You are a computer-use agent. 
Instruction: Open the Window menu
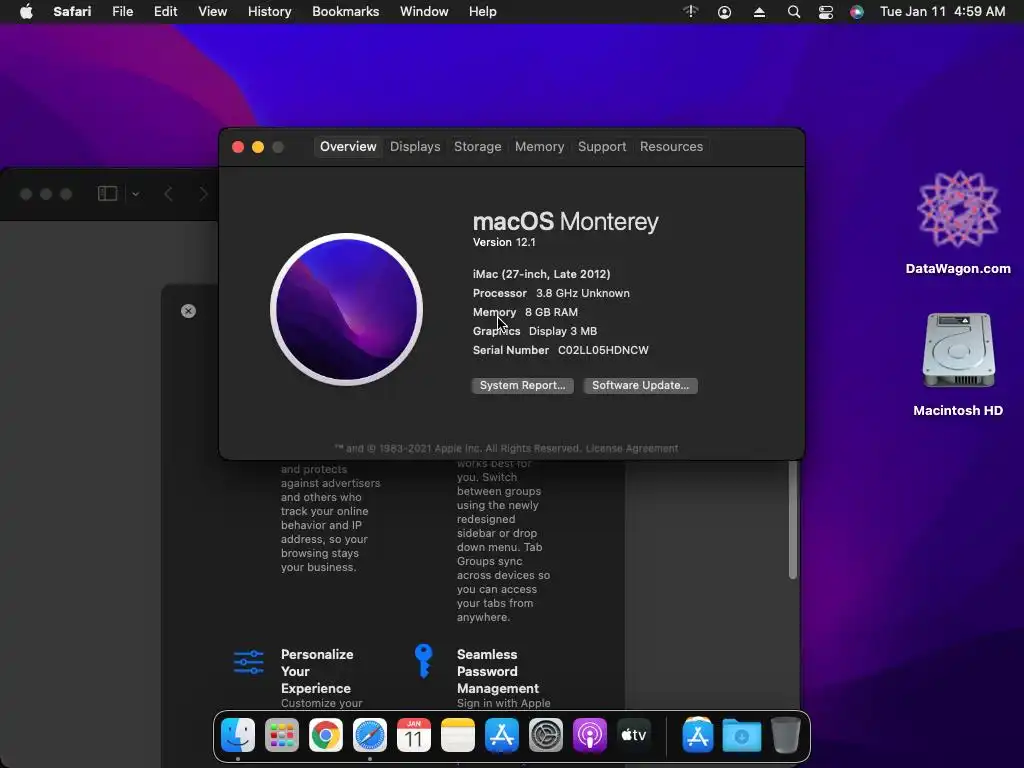tap(424, 12)
